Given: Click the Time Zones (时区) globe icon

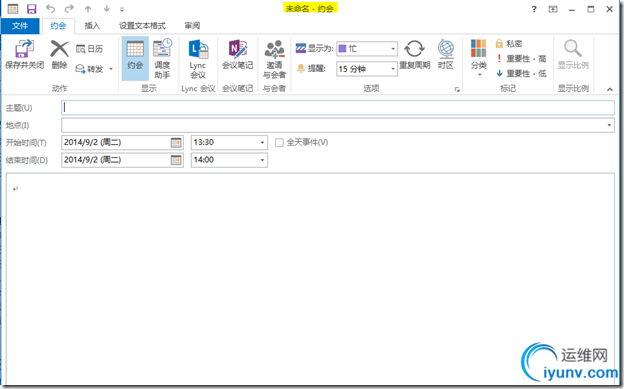Looking at the screenshot, I should [446, 49].
